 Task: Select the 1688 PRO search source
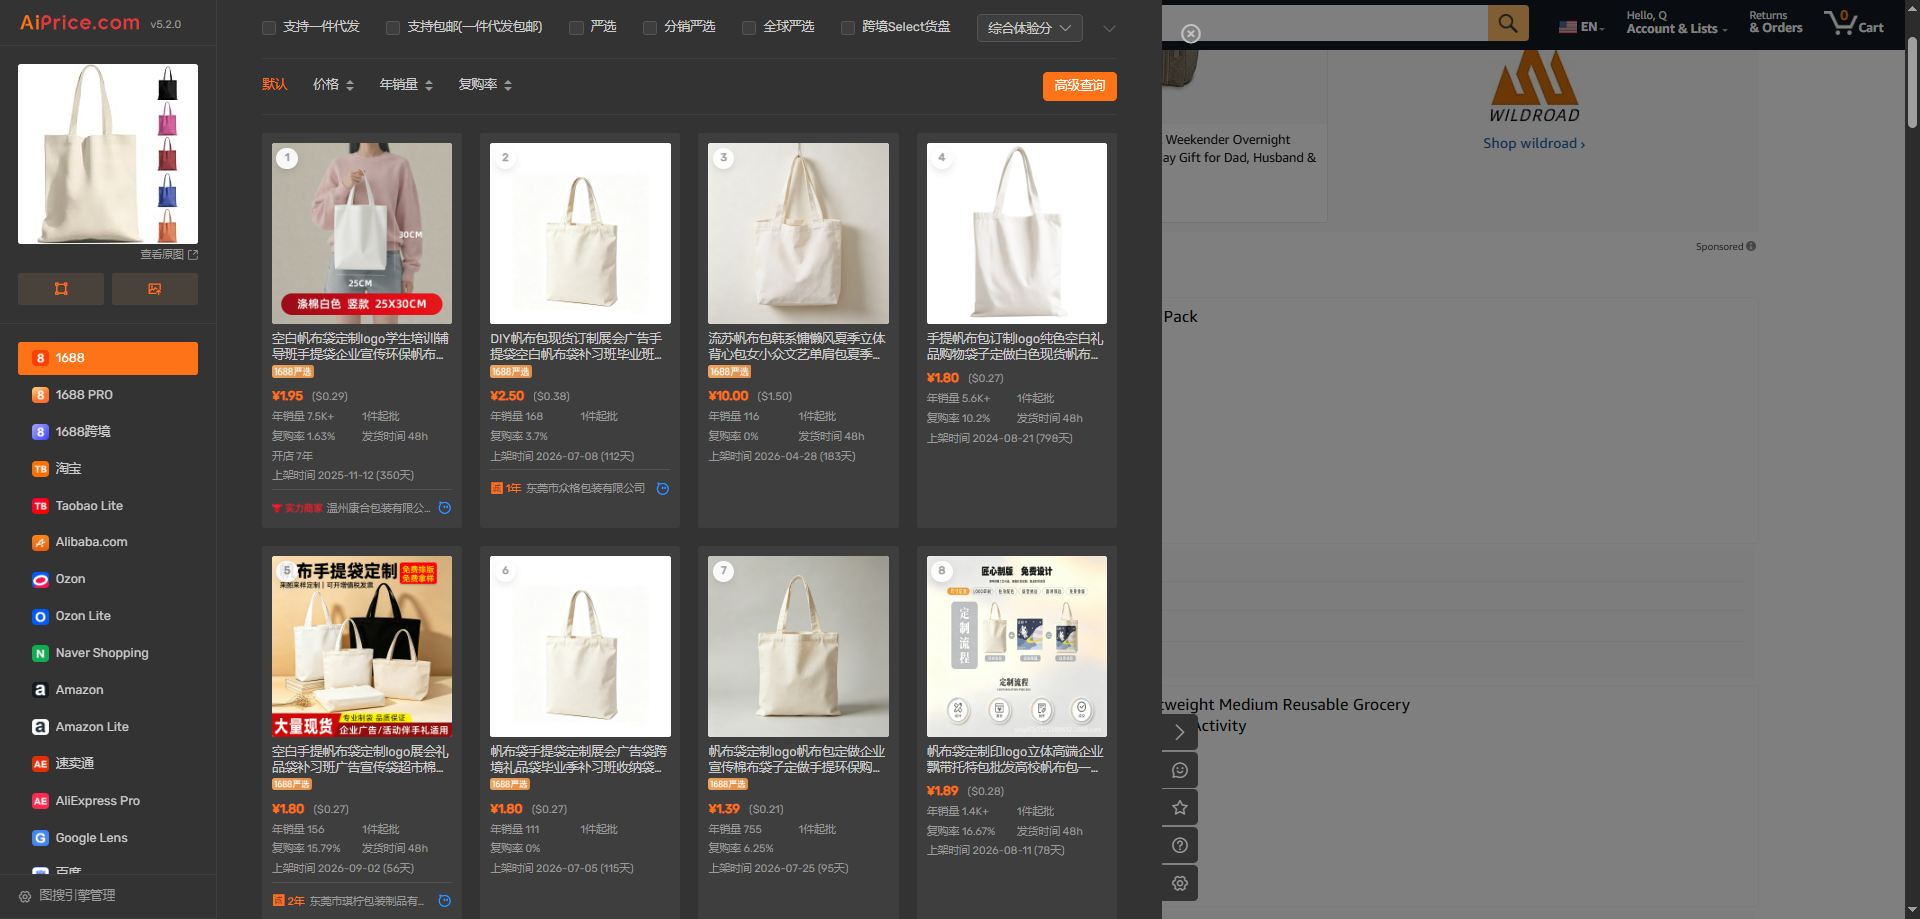coord(108,395)
